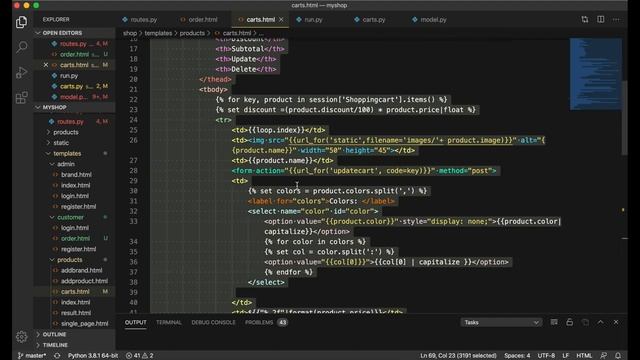Screen dimensions: 640x360
Task: Open the Explorer view in activity bar
Action: click(x=22, y=22)
